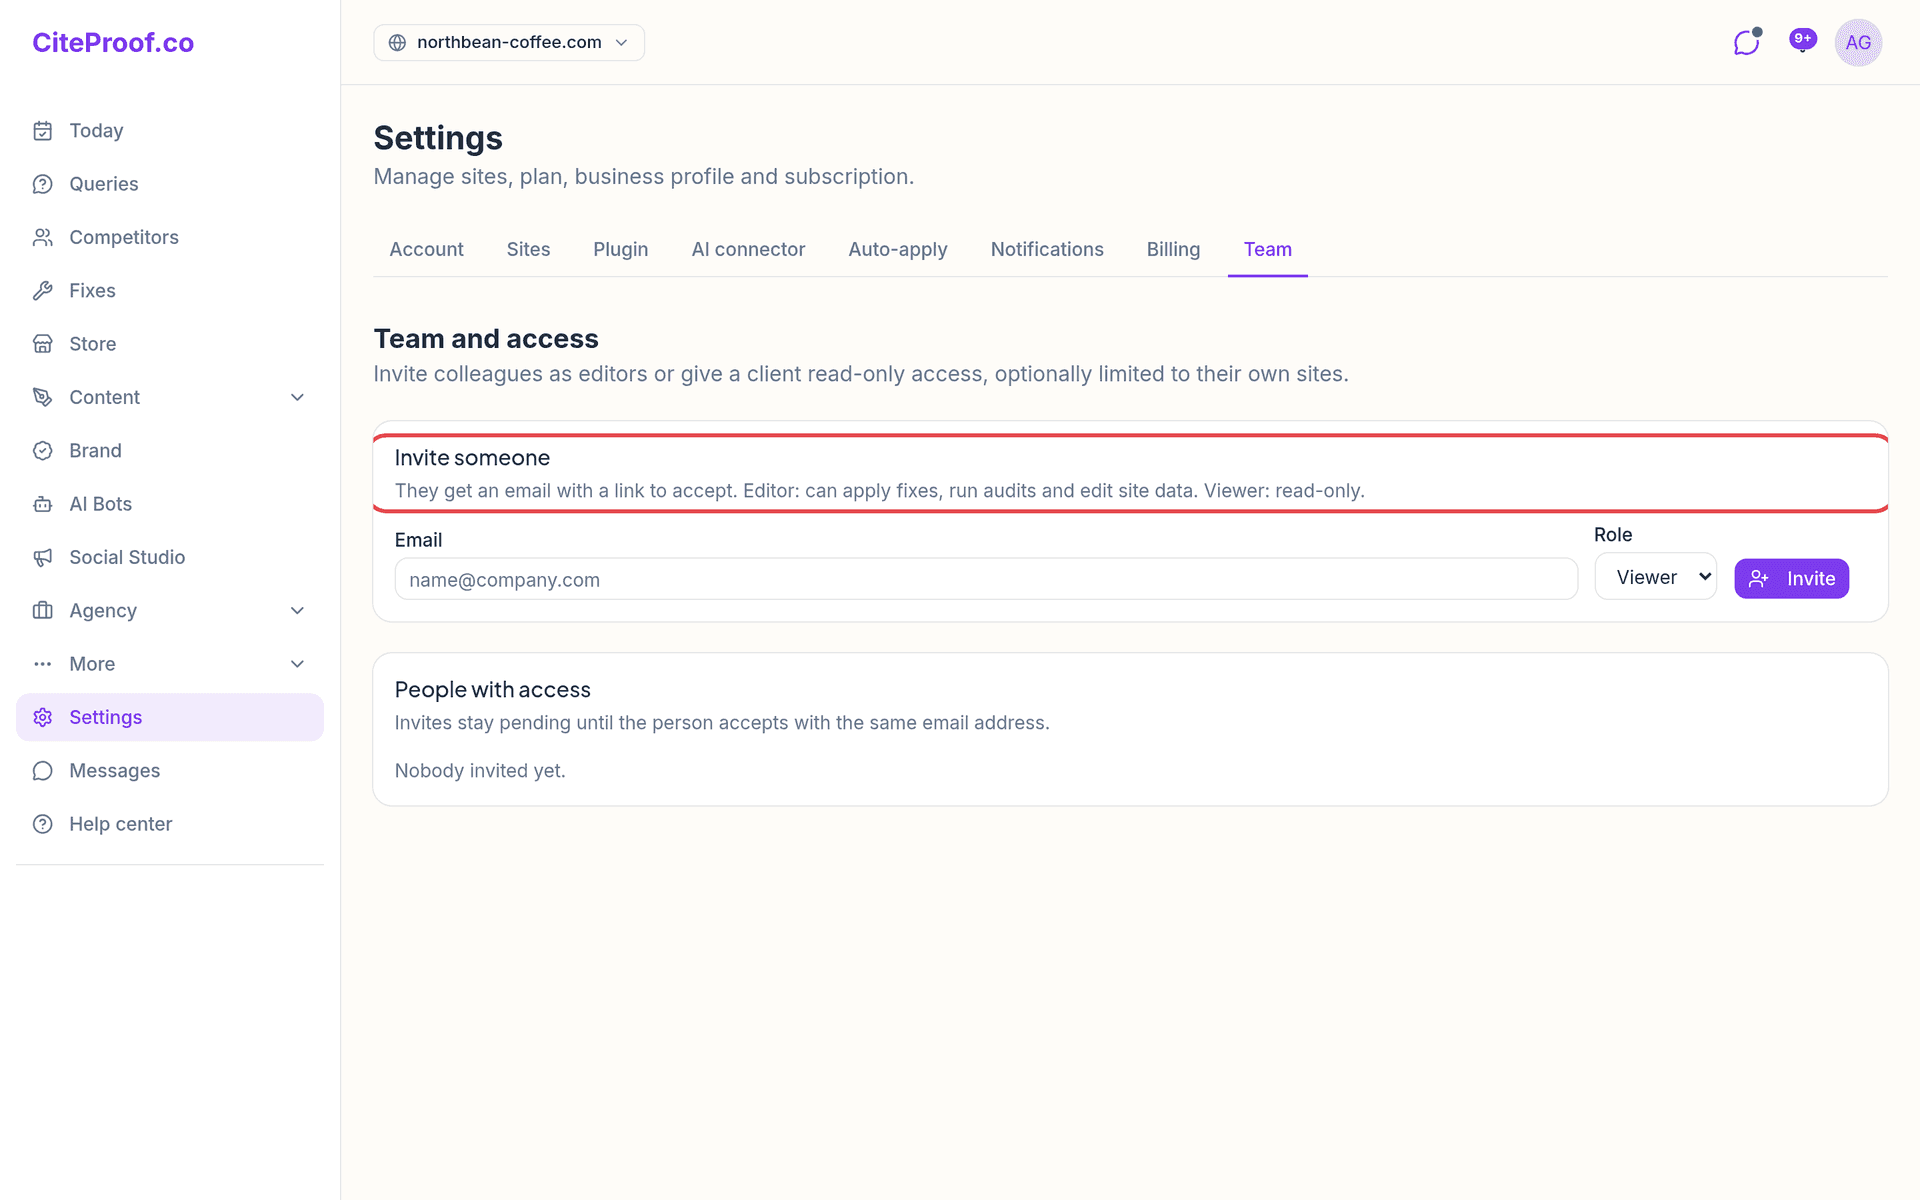Image resolution: width=1920 pixels, height=1200 pixels.
Task: Open the AG user avatar menu
Action: (x=1858, y=42)
